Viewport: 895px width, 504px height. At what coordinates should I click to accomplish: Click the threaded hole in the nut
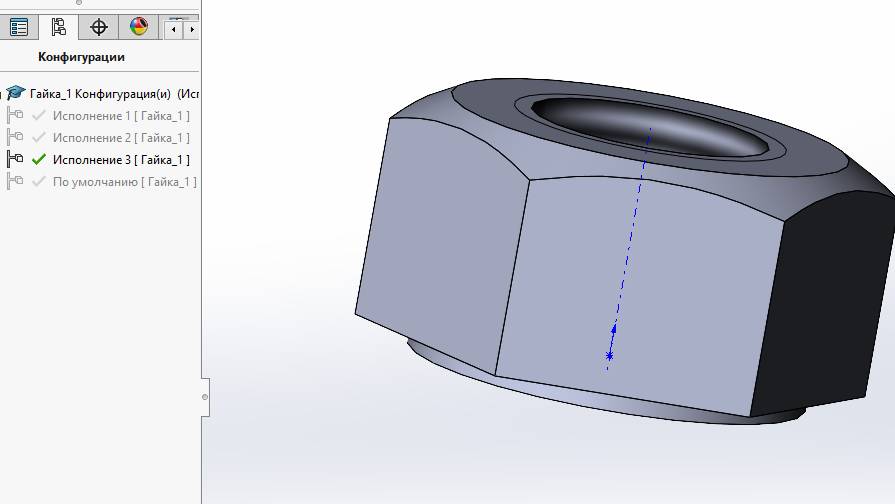coord(650,127)
